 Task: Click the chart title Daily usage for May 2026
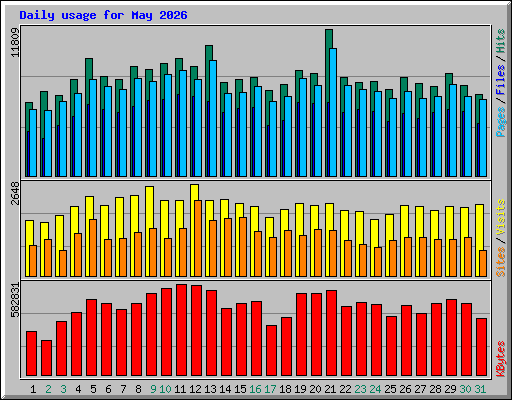(x=103, y=15)
